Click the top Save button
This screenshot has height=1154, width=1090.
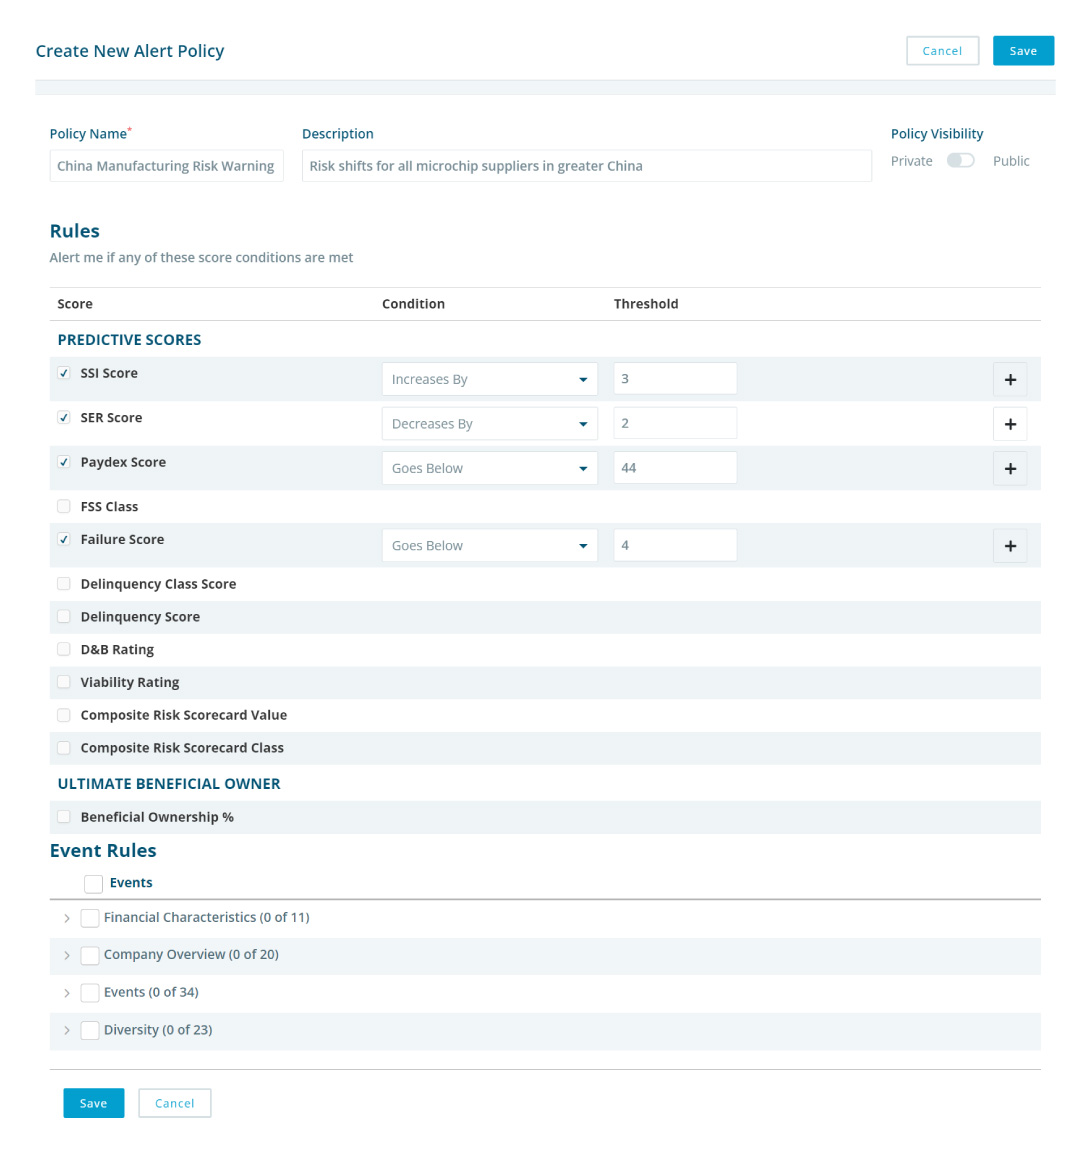1023,51
